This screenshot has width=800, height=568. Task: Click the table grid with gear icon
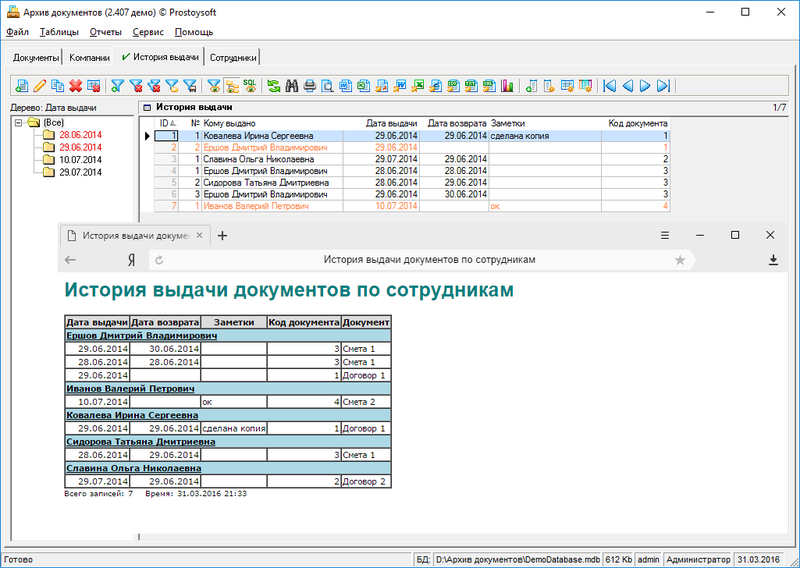pyautogui.click(x=567, y=86)
